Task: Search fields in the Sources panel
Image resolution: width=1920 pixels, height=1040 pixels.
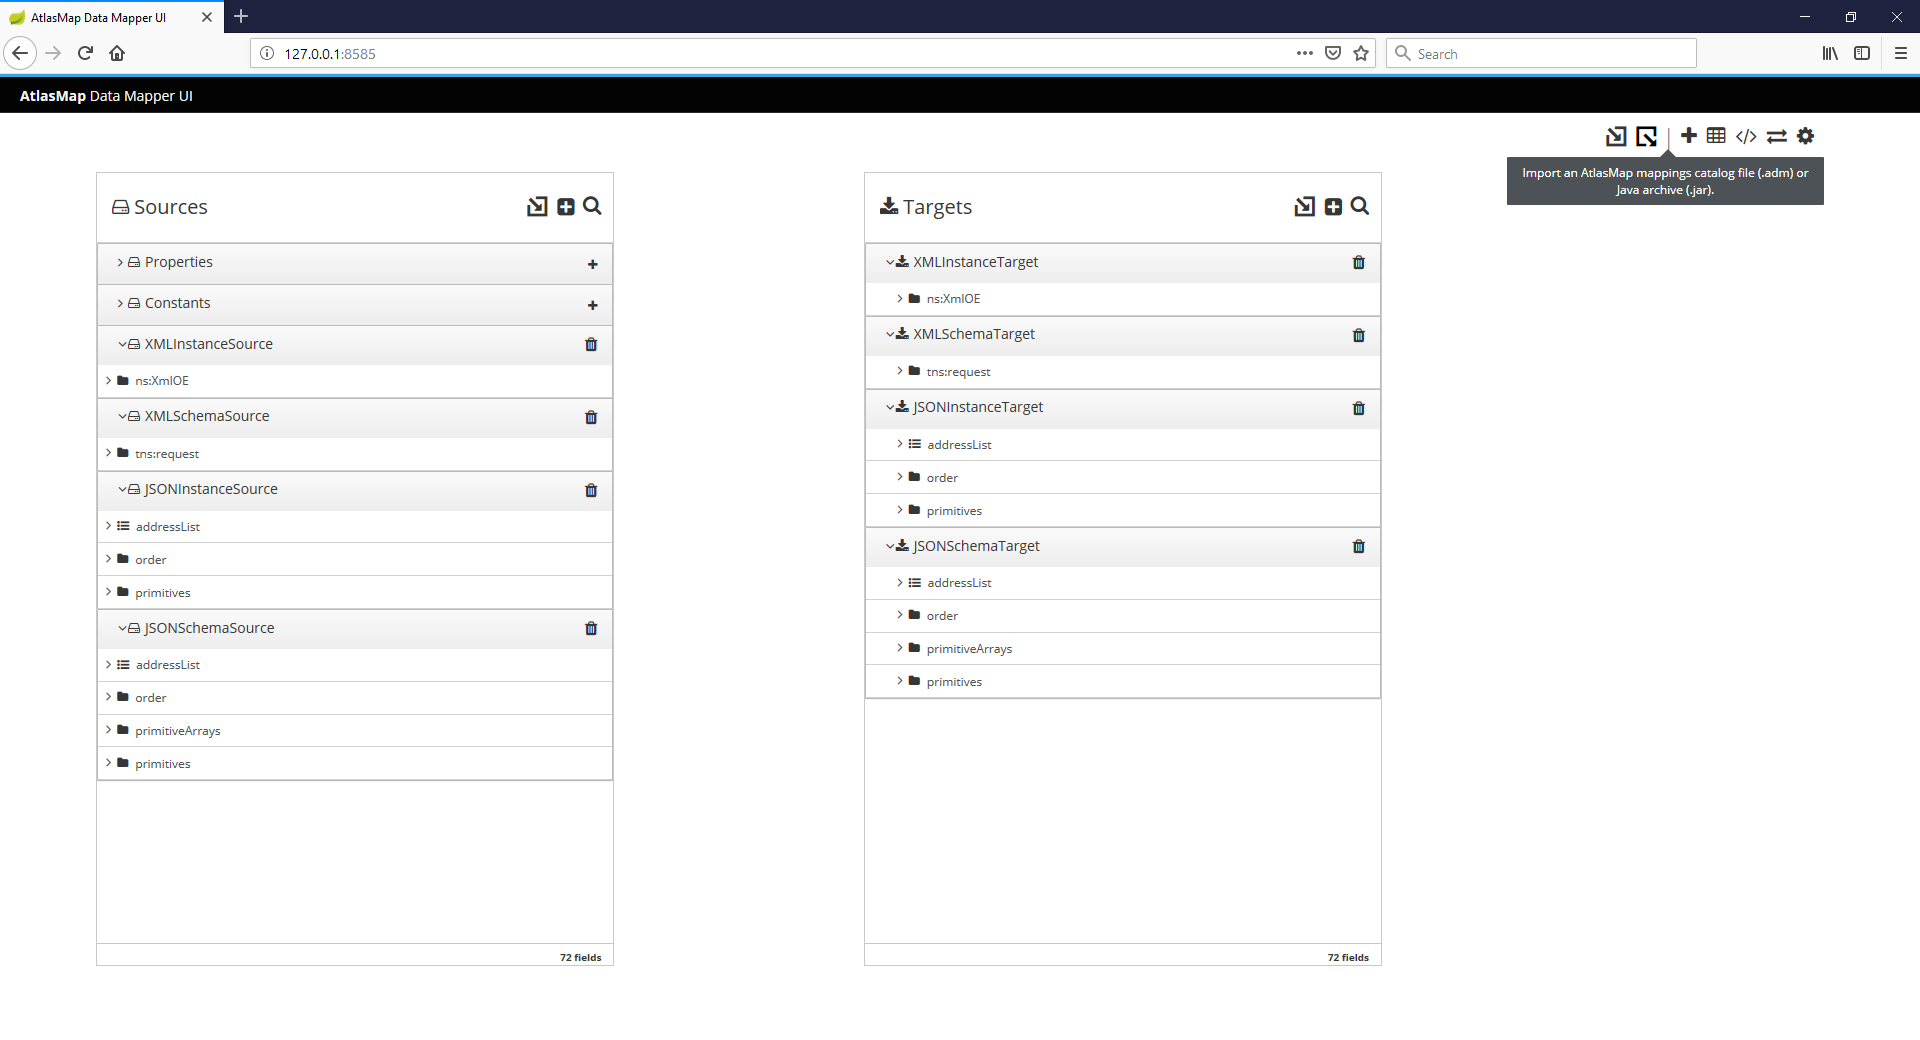Action: [x=592, y=206]
